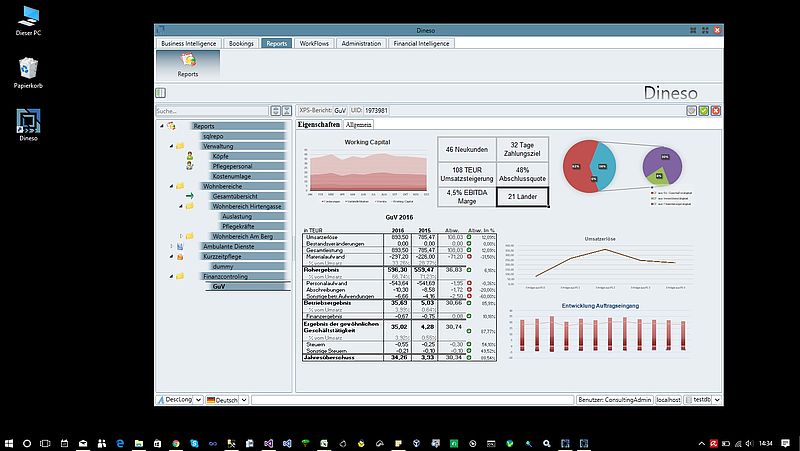Open Chrome from taskbar
The height and width of the screenshot is (451, 800).
(x=176, y=443)
